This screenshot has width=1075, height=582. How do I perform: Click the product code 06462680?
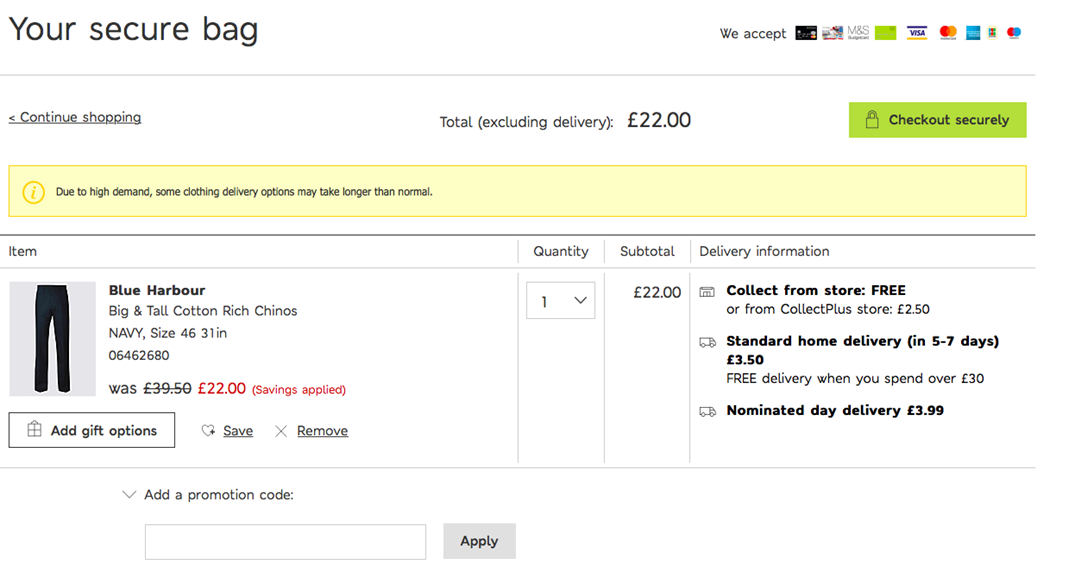tap(138, 355)
